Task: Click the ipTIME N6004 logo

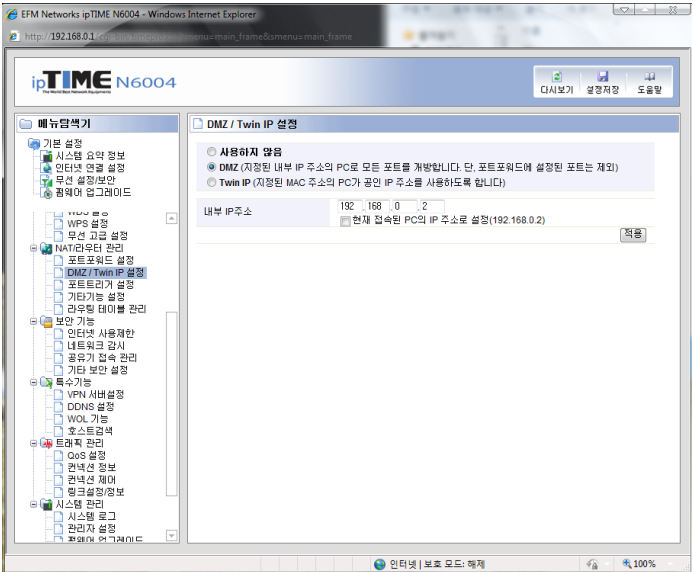Action: pos(104,82)
